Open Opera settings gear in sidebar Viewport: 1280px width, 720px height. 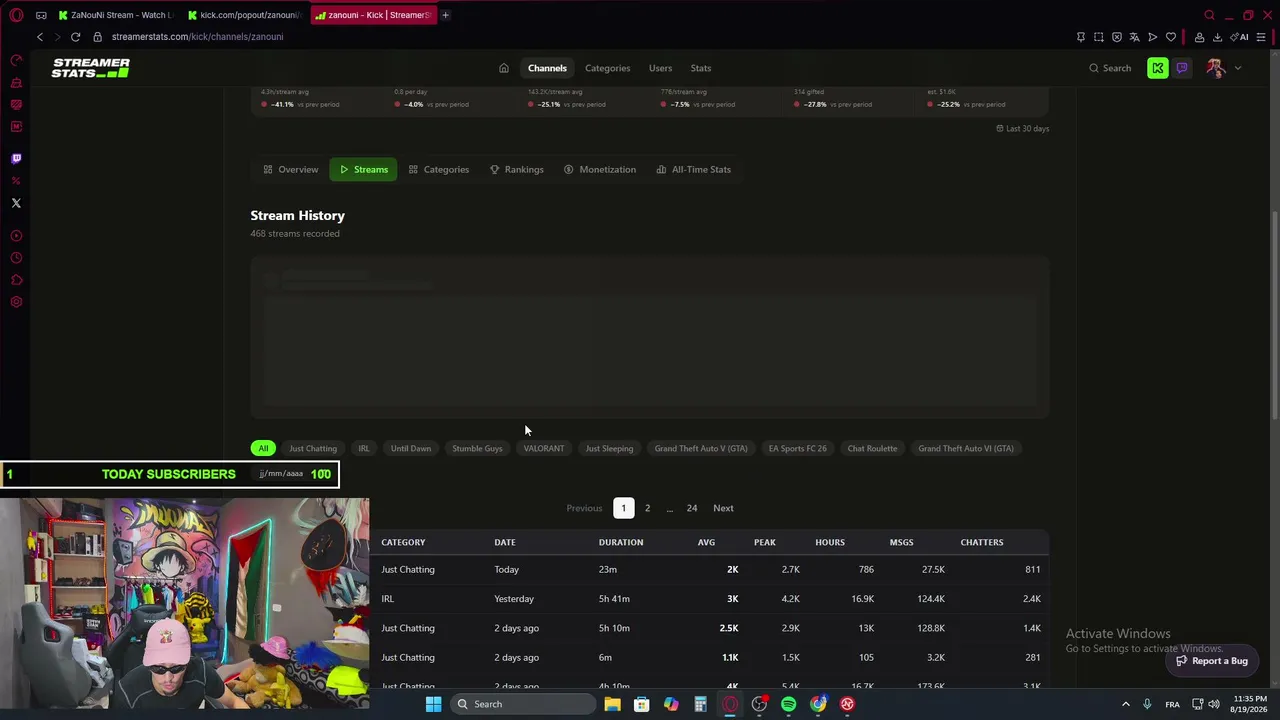tap(16, 302)
